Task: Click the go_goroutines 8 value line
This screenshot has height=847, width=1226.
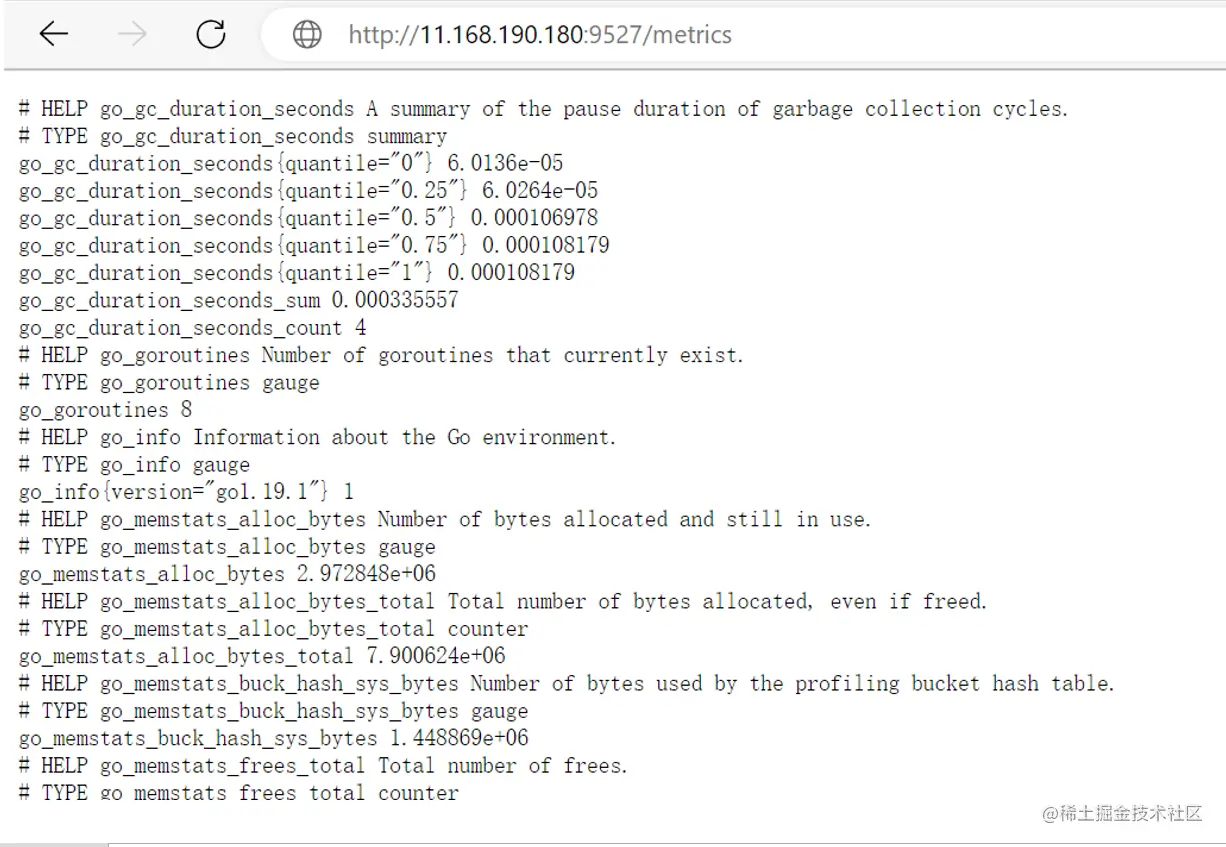Action: [x=105, y=410]
